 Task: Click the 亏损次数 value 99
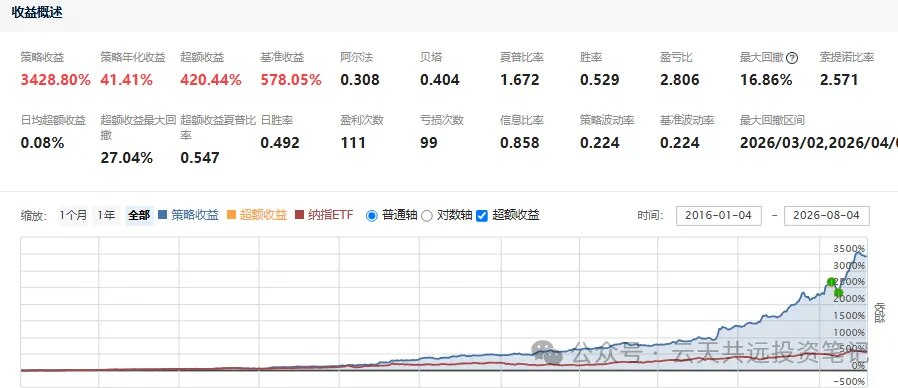pyautogui.click(x=429, y=143)
